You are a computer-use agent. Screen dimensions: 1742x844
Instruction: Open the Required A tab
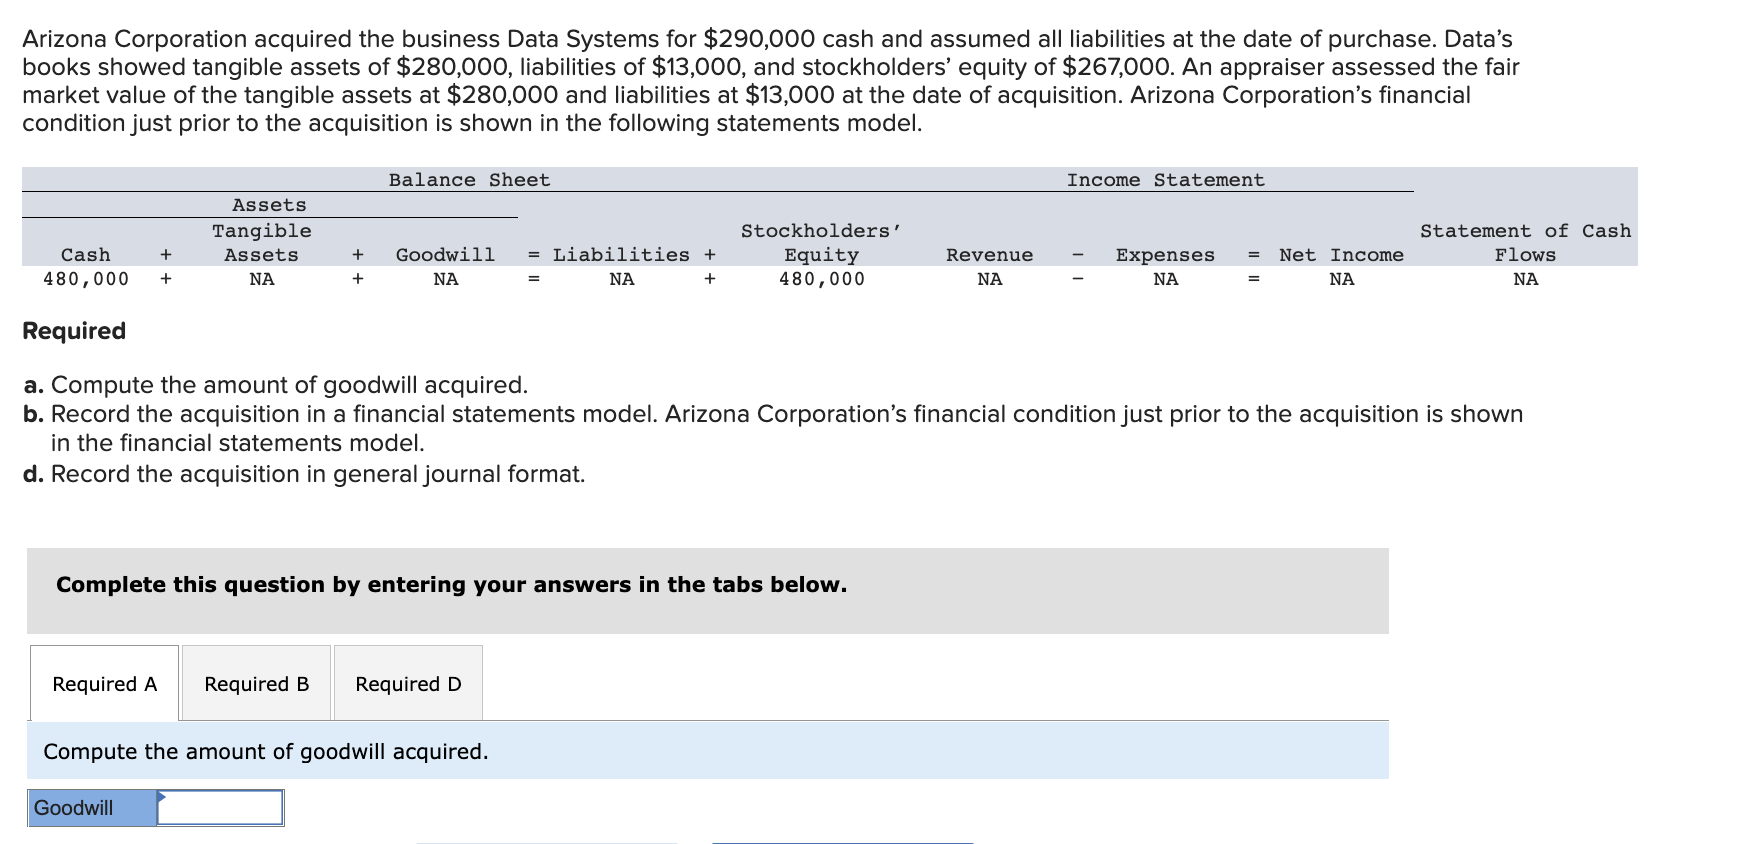click(104, 683)
